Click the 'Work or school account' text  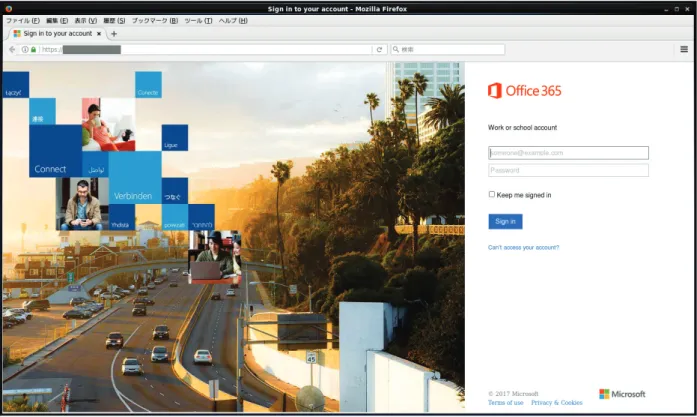[522, 128]
